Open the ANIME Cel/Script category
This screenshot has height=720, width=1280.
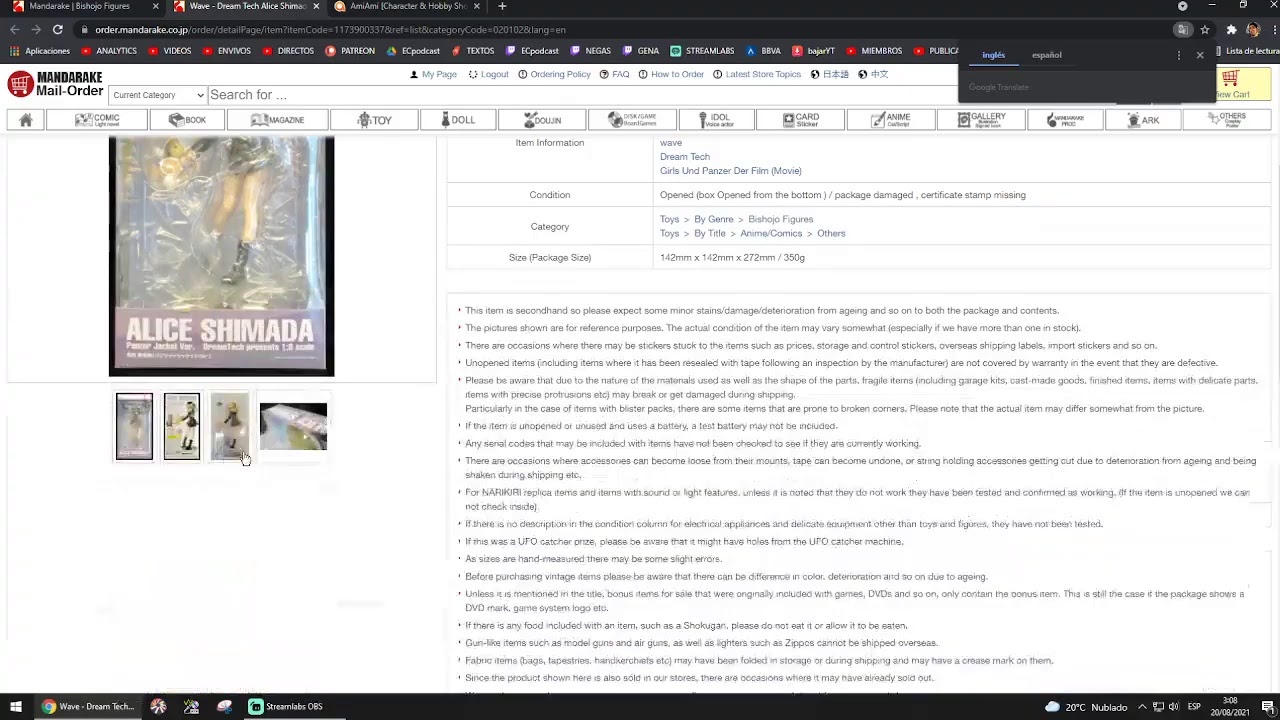891,120
